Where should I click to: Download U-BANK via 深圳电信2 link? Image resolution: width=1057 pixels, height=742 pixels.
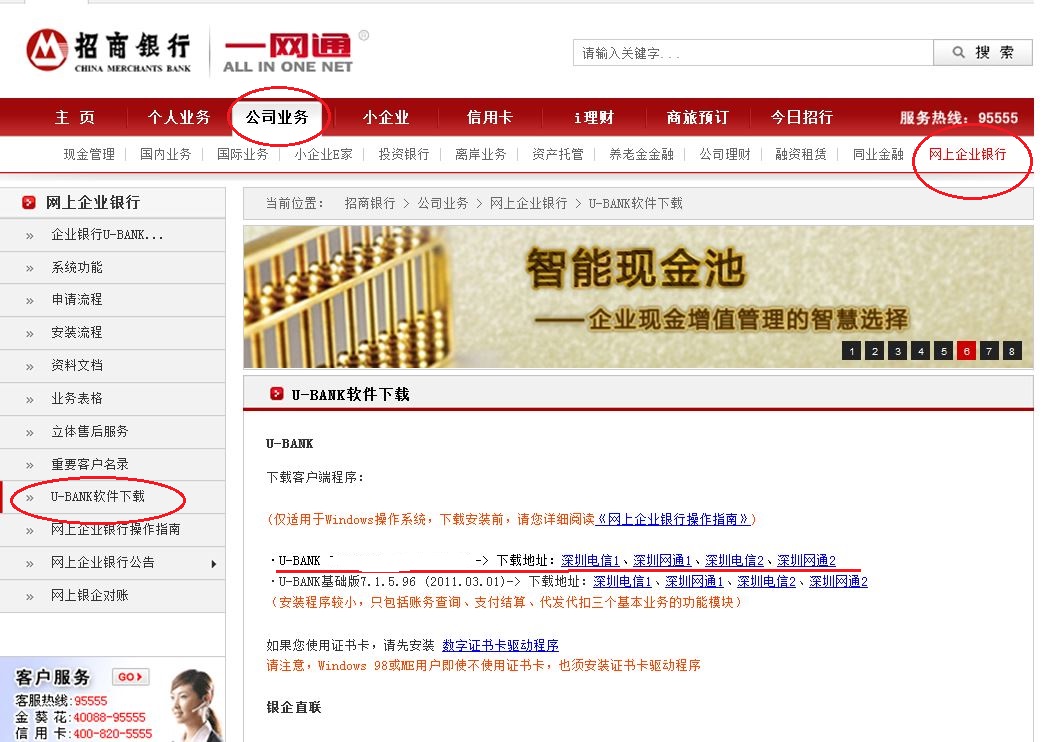[x=734, y=561]
